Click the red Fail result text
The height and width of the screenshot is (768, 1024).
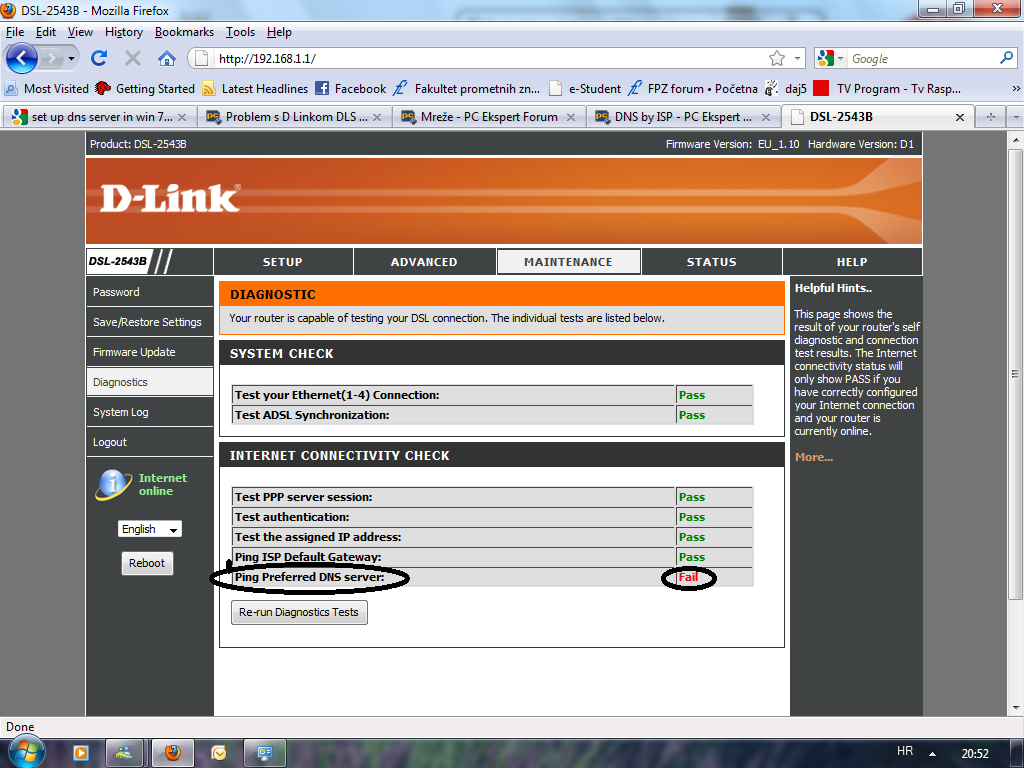(688, 577)
